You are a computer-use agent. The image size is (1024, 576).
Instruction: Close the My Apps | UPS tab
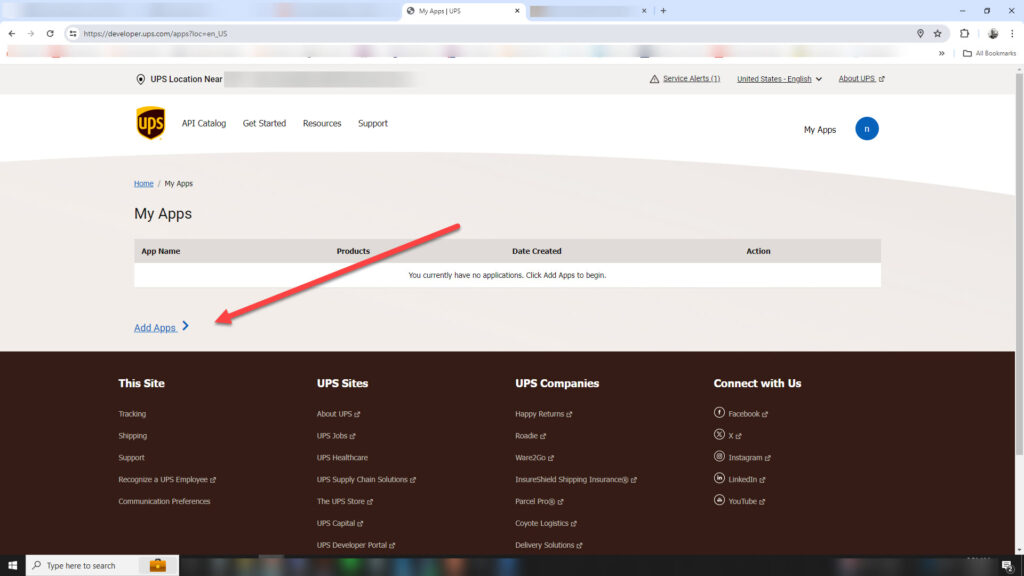pyautogui.click(x=517, y=11)
